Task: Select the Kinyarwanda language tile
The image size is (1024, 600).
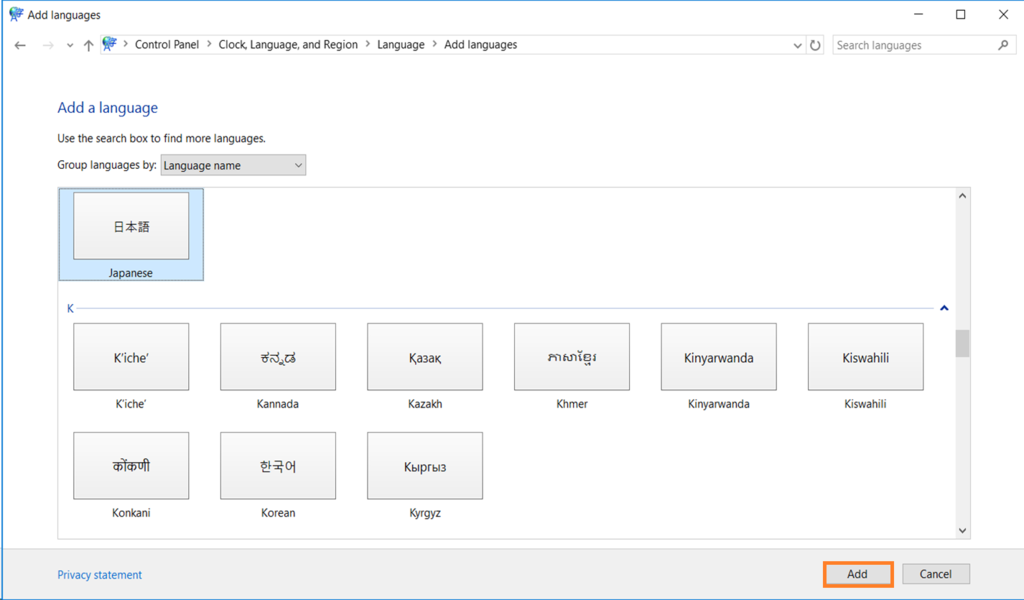Action: click(x=718, y=366)
